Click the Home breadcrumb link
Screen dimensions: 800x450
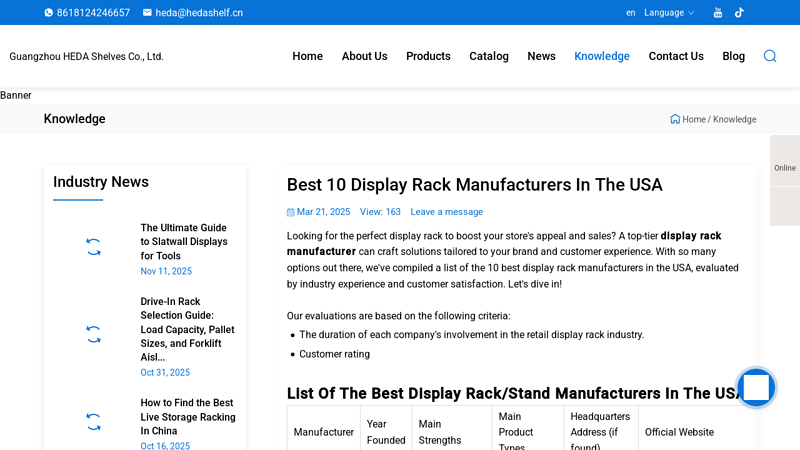coord(694,119)
